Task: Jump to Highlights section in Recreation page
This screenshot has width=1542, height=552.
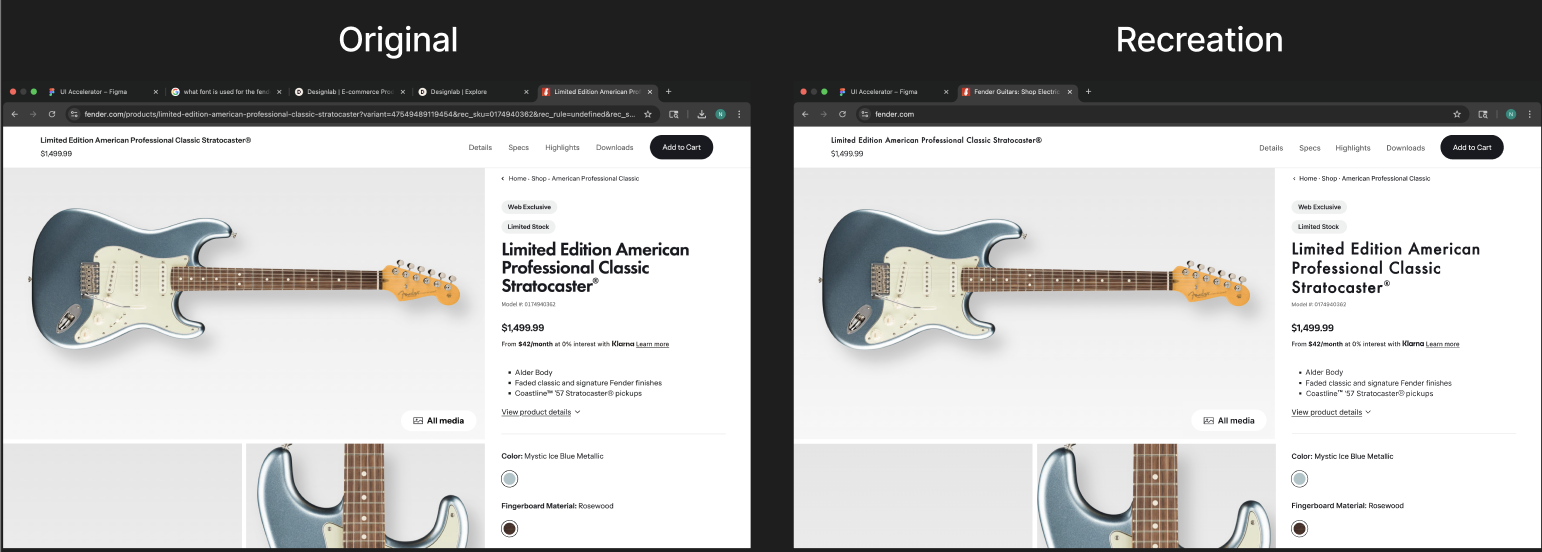Action: [x=1353, y=147]
